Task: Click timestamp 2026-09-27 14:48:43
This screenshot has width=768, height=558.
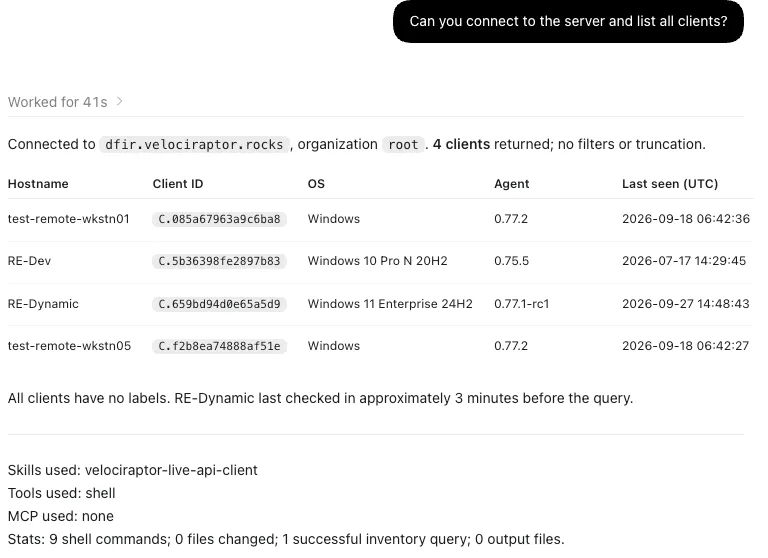Action: [x=686, y=304]
